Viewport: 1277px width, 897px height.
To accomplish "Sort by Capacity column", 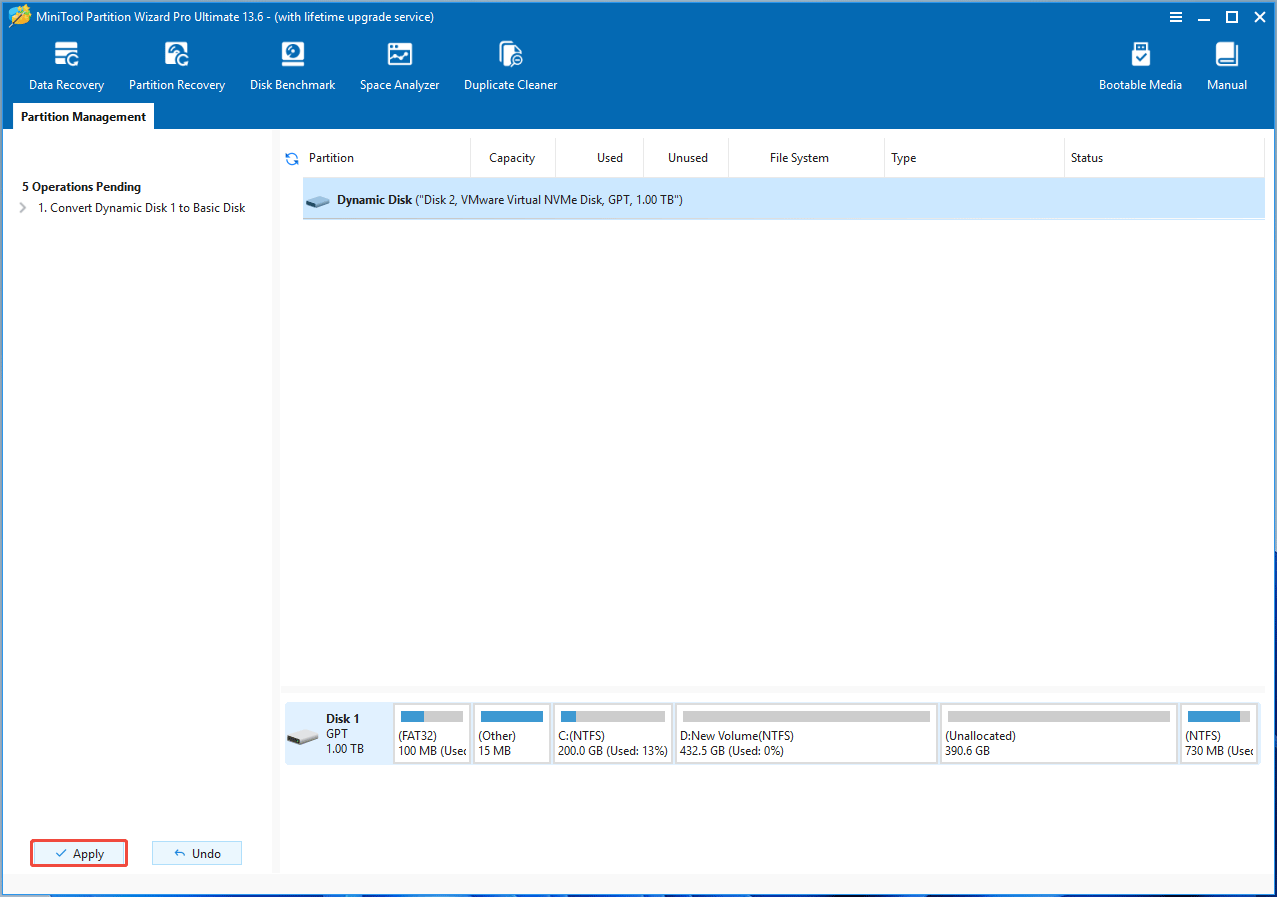I will coord(512,158).
